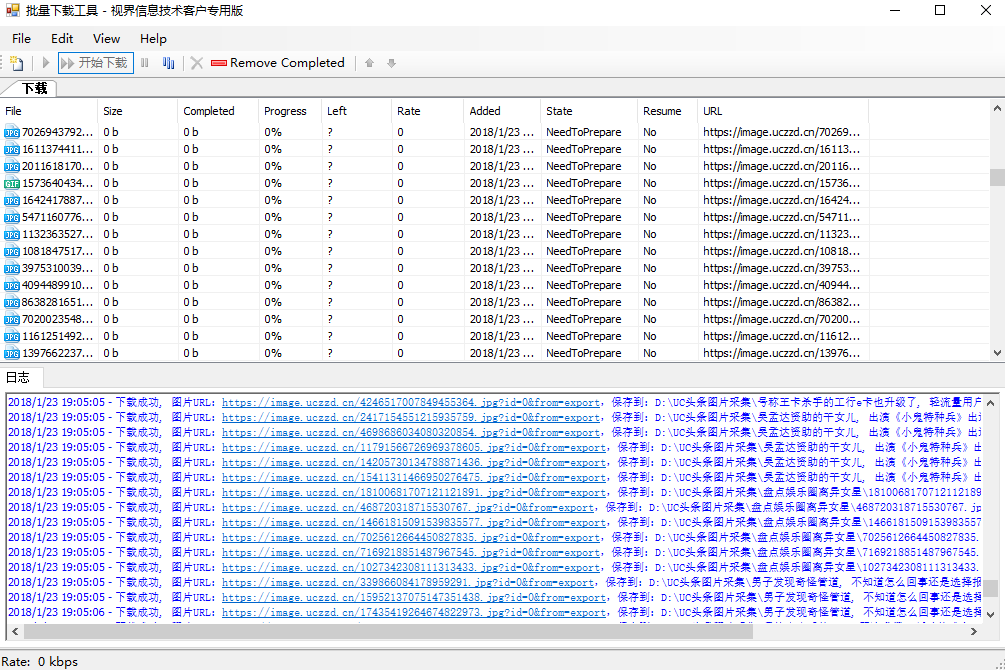Open the Help menu
The height and width of the screenshot is (670, 1005).
[153, 38]
